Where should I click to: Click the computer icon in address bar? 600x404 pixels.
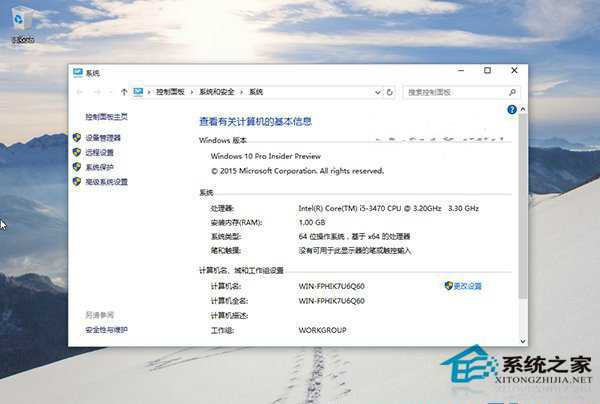coord(138,92)
